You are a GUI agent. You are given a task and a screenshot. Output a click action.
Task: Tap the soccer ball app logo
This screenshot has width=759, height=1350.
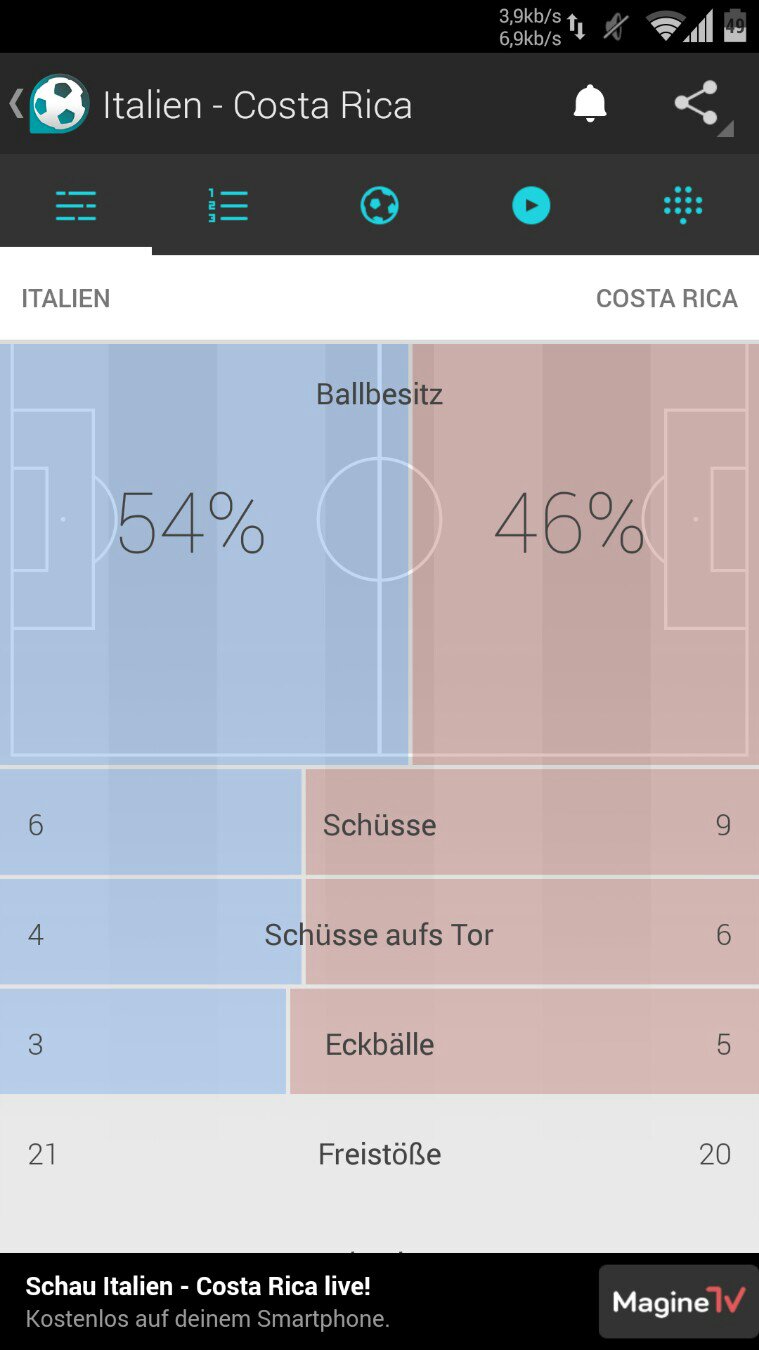pos(59,104)
